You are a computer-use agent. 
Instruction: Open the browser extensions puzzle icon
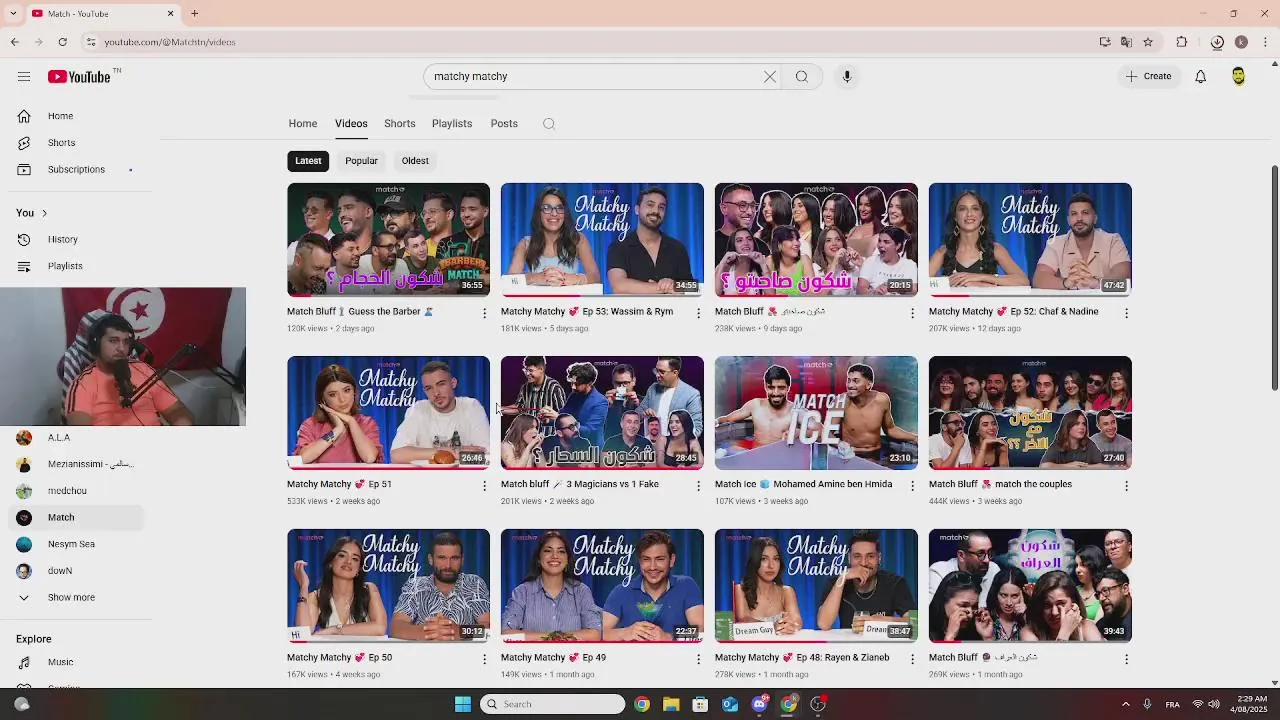click(1182, 42)
